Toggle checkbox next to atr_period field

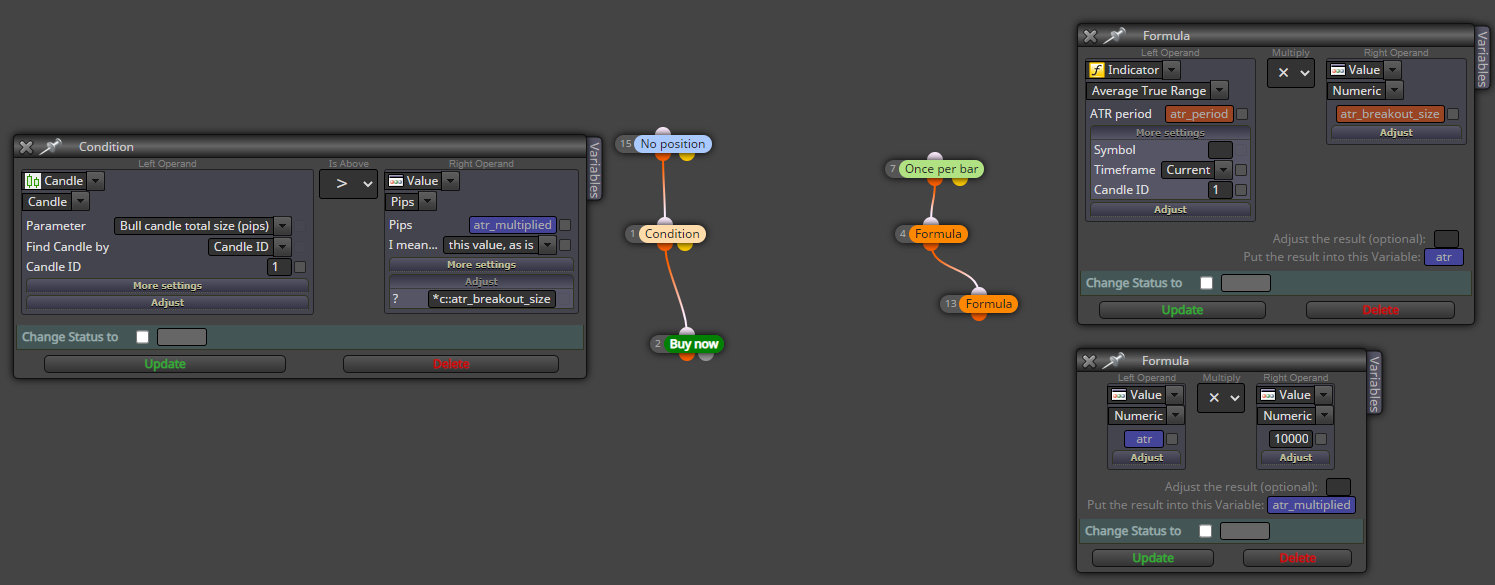click(x=1242, y=114)
